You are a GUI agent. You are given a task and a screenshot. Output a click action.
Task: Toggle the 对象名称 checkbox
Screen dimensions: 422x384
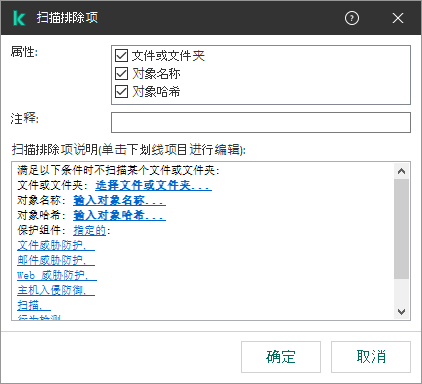[x=121, y=74]
